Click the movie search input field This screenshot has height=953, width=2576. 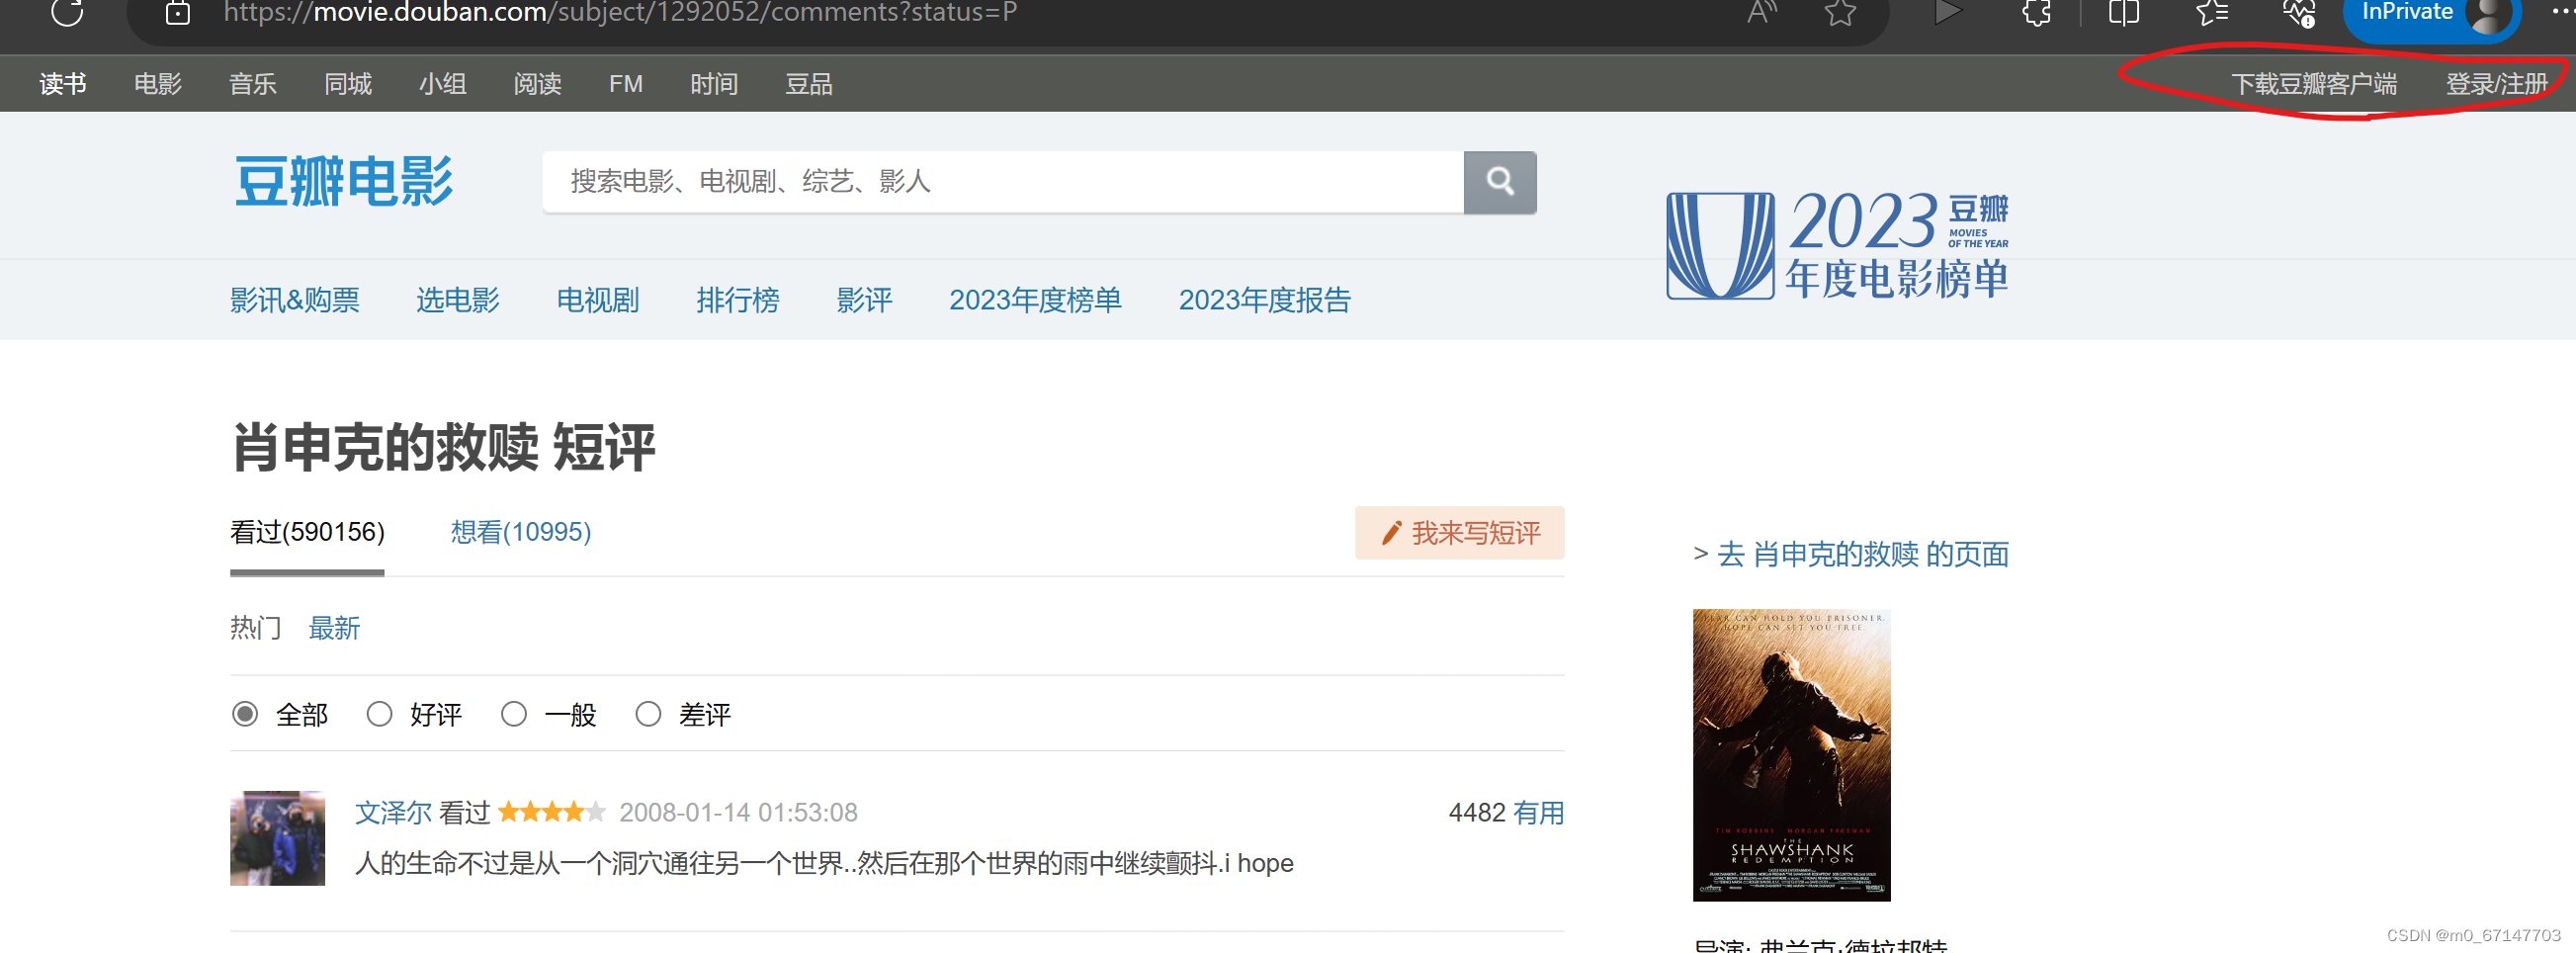tap(1003, 182)
